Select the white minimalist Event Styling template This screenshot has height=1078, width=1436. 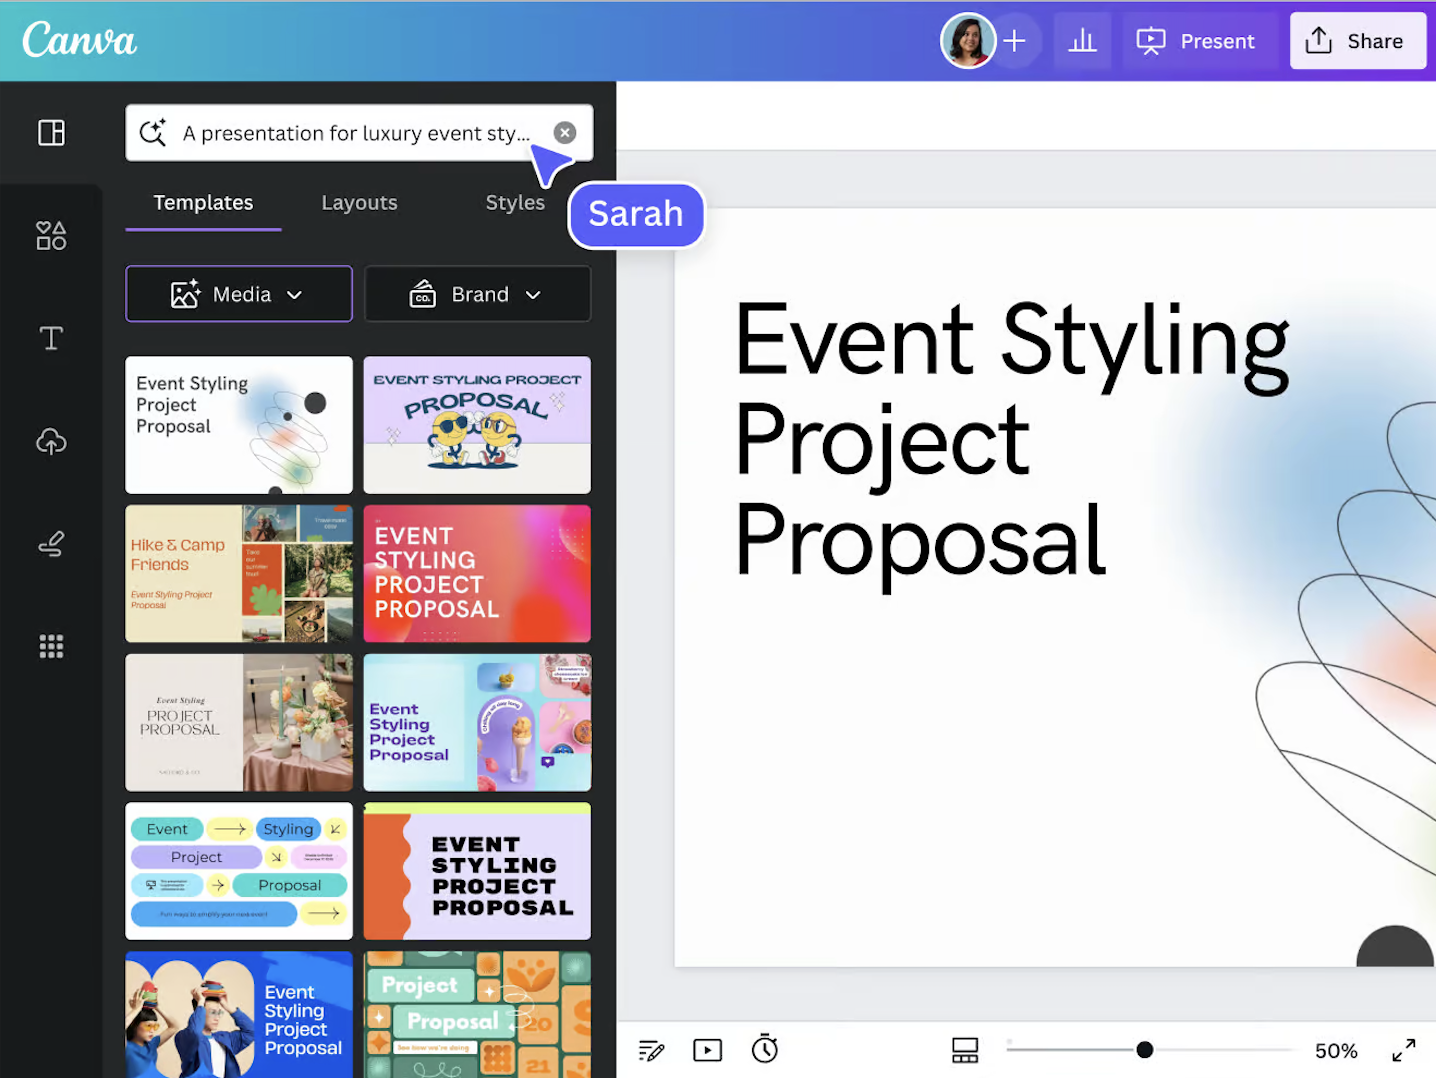[239, 425]
